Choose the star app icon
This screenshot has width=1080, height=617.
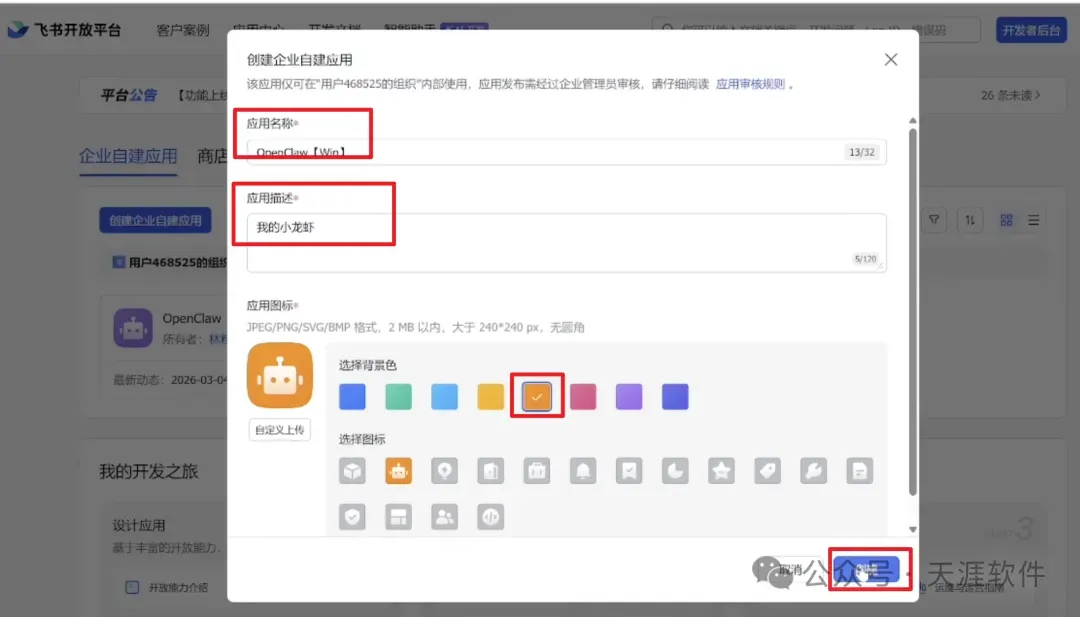click(721, 471)
